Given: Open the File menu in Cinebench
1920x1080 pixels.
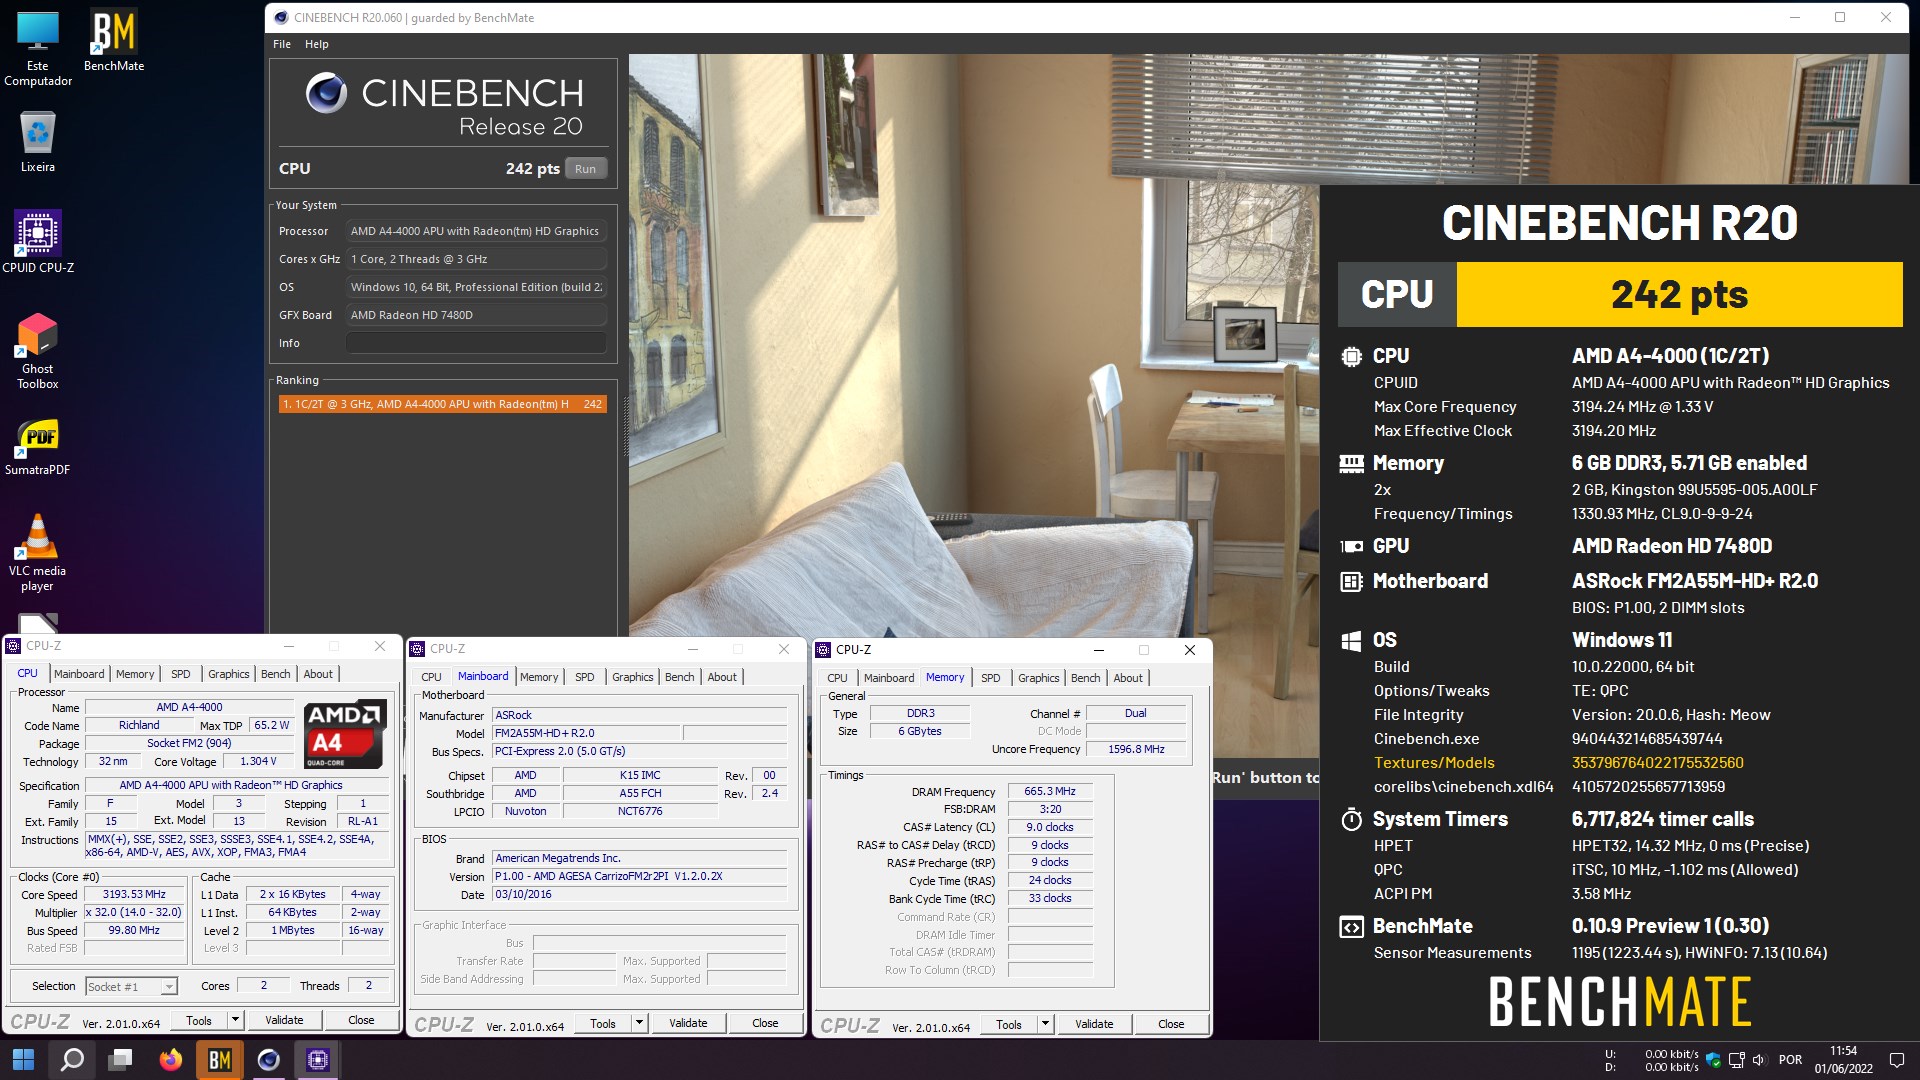Looking at the screenshot, I should pos(282,44).
